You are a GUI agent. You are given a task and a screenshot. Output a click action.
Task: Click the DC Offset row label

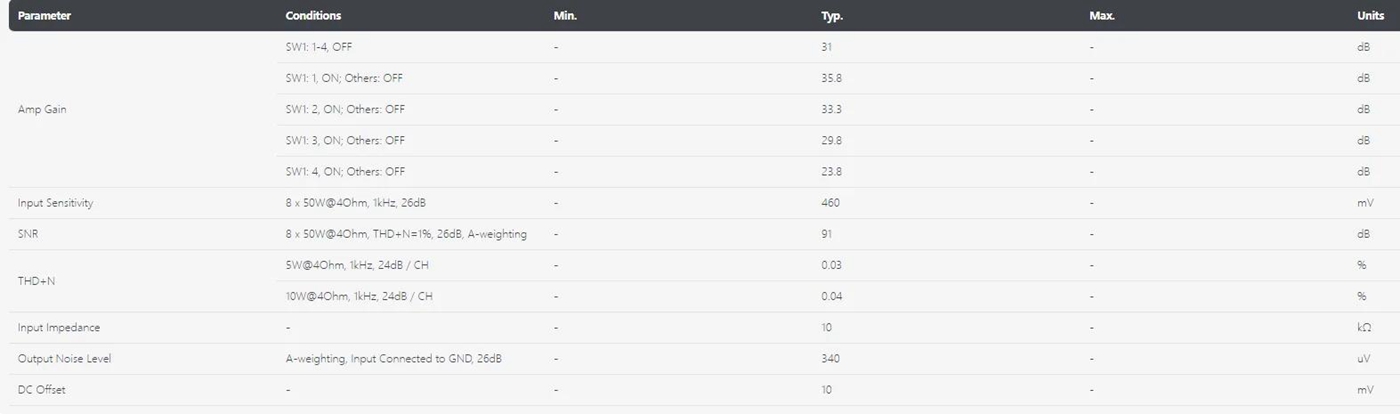tap(41, 390)
